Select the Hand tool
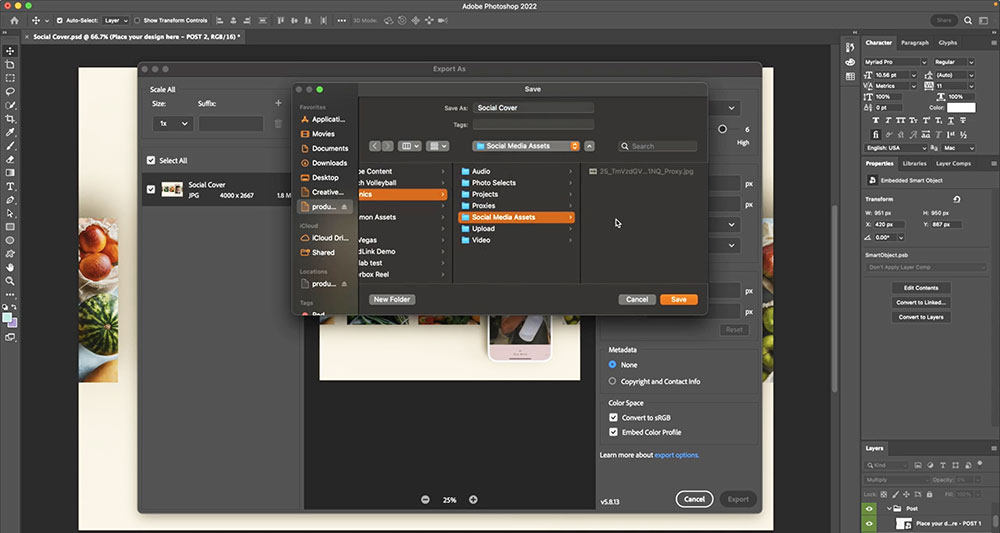 (10, 267)
